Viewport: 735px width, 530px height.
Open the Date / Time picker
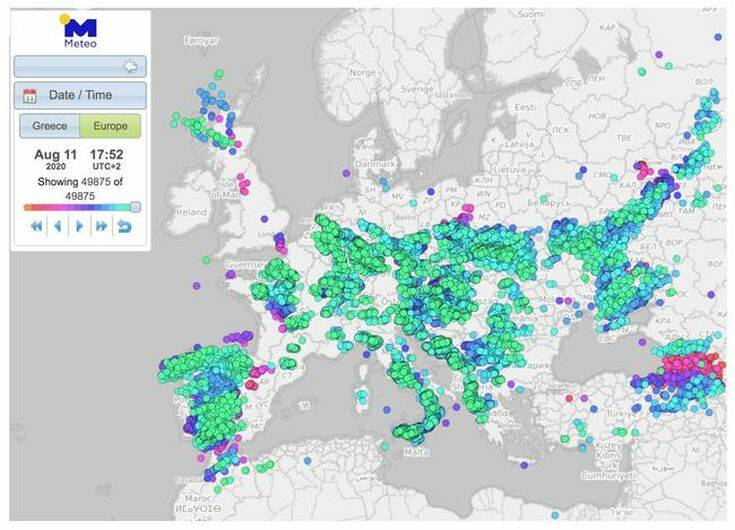point(80,96)
